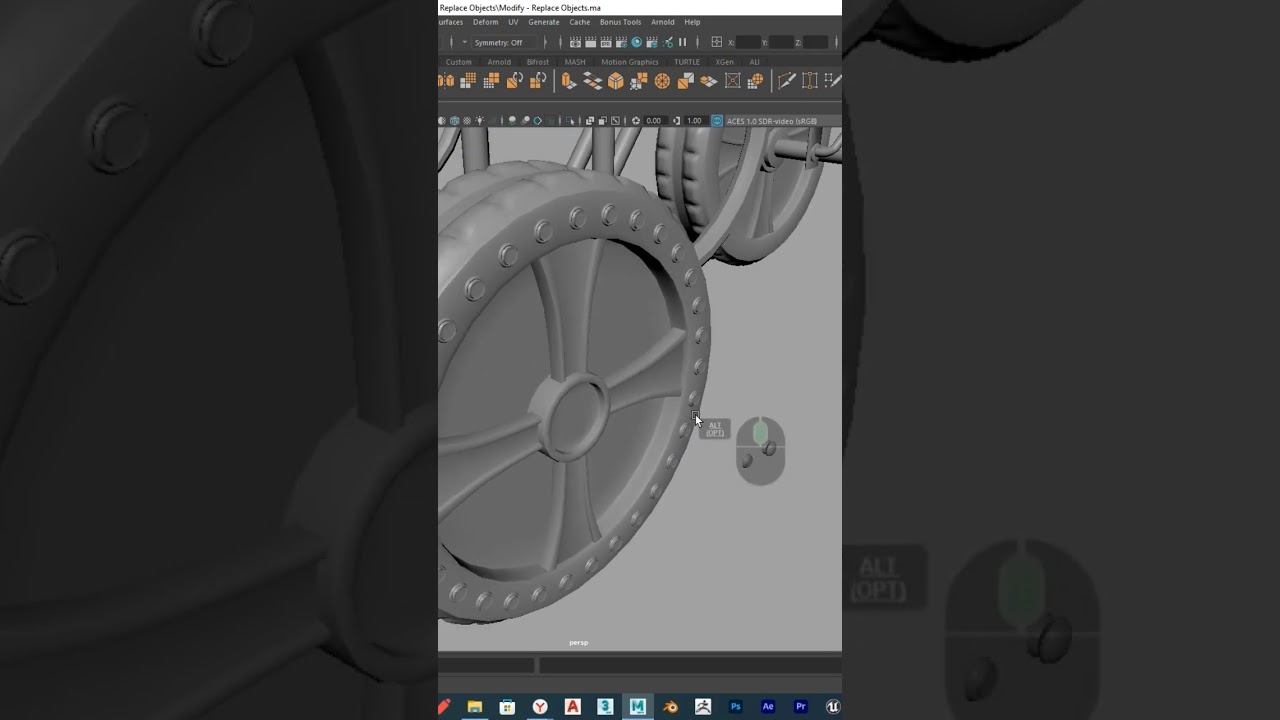Switch to the Bifrost shelf tab
This screenshot has width=1280, height=720.
tap(538, 62)
